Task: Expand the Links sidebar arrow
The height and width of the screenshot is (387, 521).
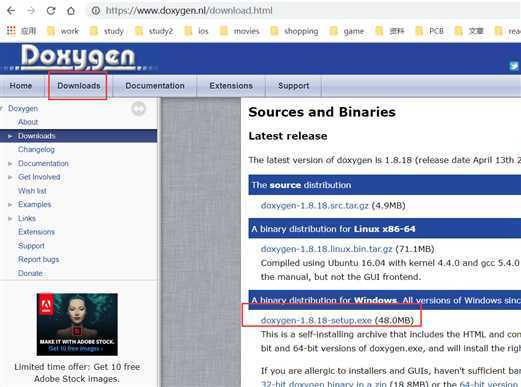Action: (x=10, y=218)
